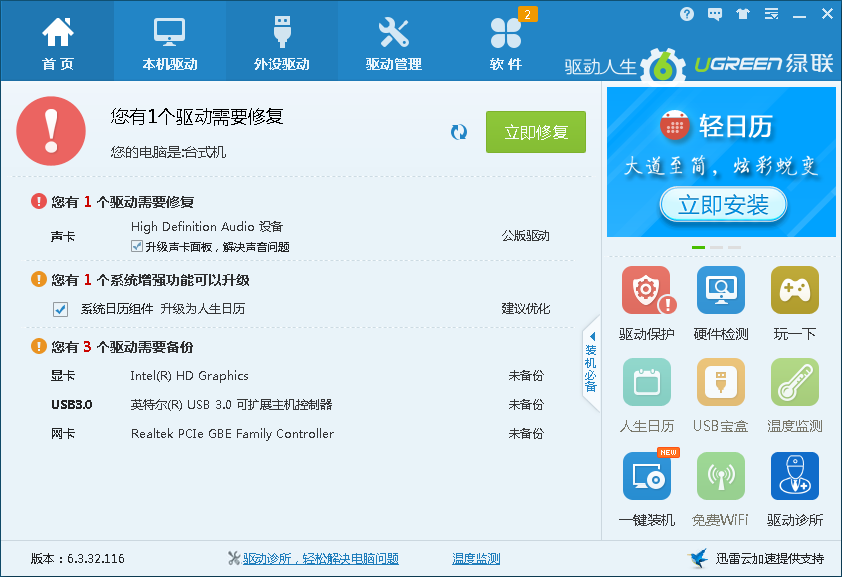Screen dimensions: 842x577
Task: Click the green 立即修复 button
Action: 536,132
